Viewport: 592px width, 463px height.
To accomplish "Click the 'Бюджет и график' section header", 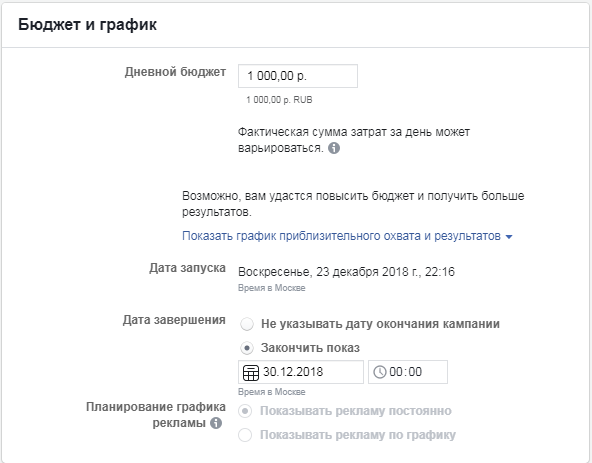I will coord(87,25).
